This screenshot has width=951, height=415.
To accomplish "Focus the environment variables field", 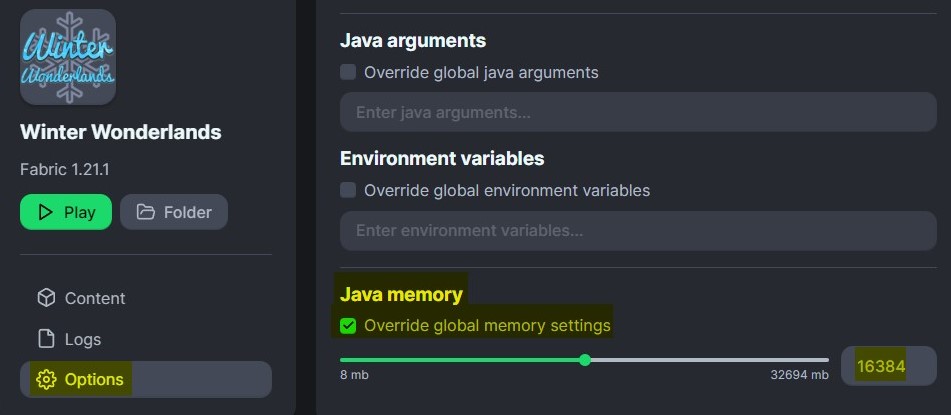I will pyautogui.click(x=638, y=231).
